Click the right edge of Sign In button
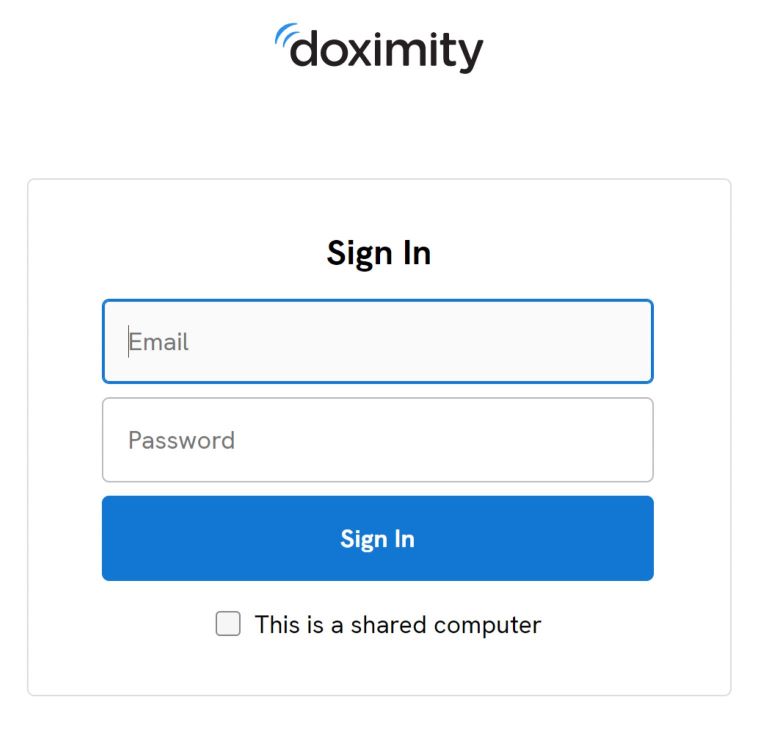The image size is (770, 731). point(643,539)
